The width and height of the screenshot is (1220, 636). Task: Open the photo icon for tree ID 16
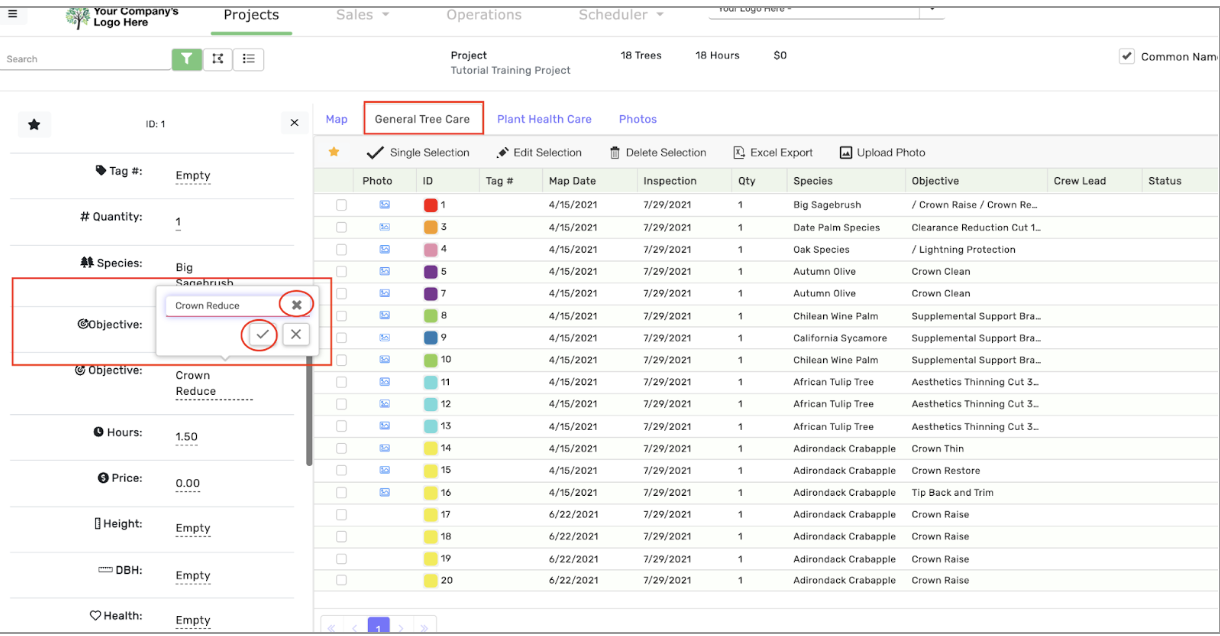pos(385,492)
